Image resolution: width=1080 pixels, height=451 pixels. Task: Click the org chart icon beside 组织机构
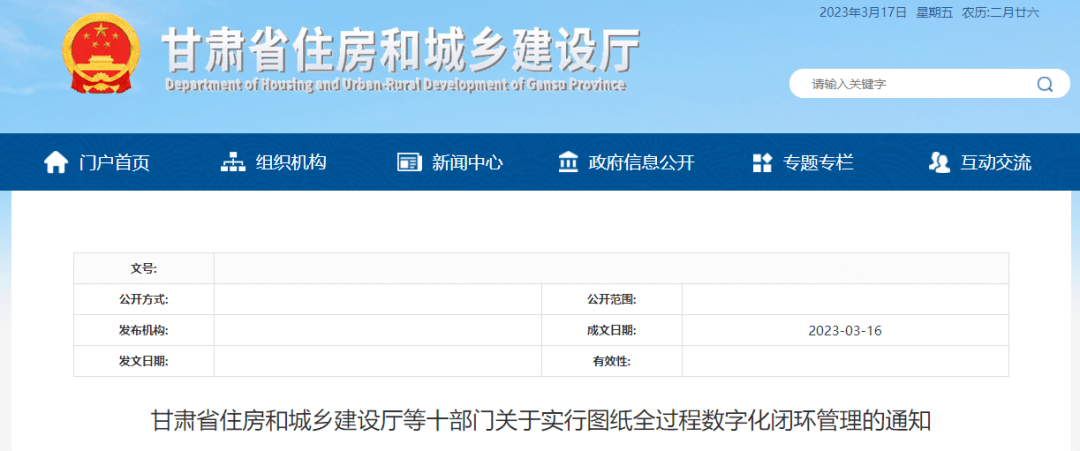233,163
